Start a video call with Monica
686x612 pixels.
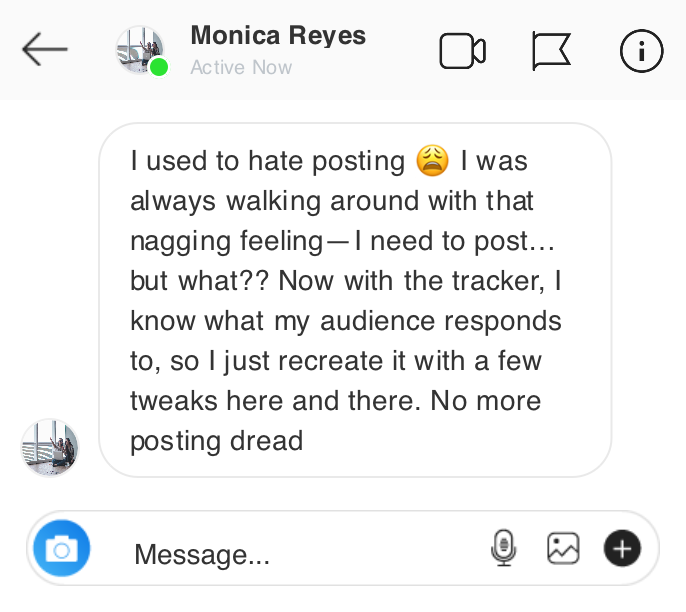pyautogui.click(x=462, y=51)
